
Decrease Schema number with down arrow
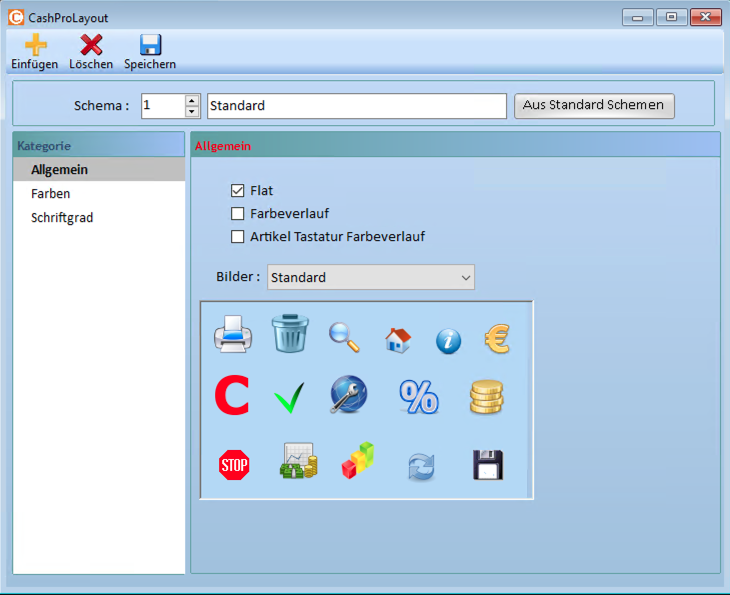coord(192,111)
